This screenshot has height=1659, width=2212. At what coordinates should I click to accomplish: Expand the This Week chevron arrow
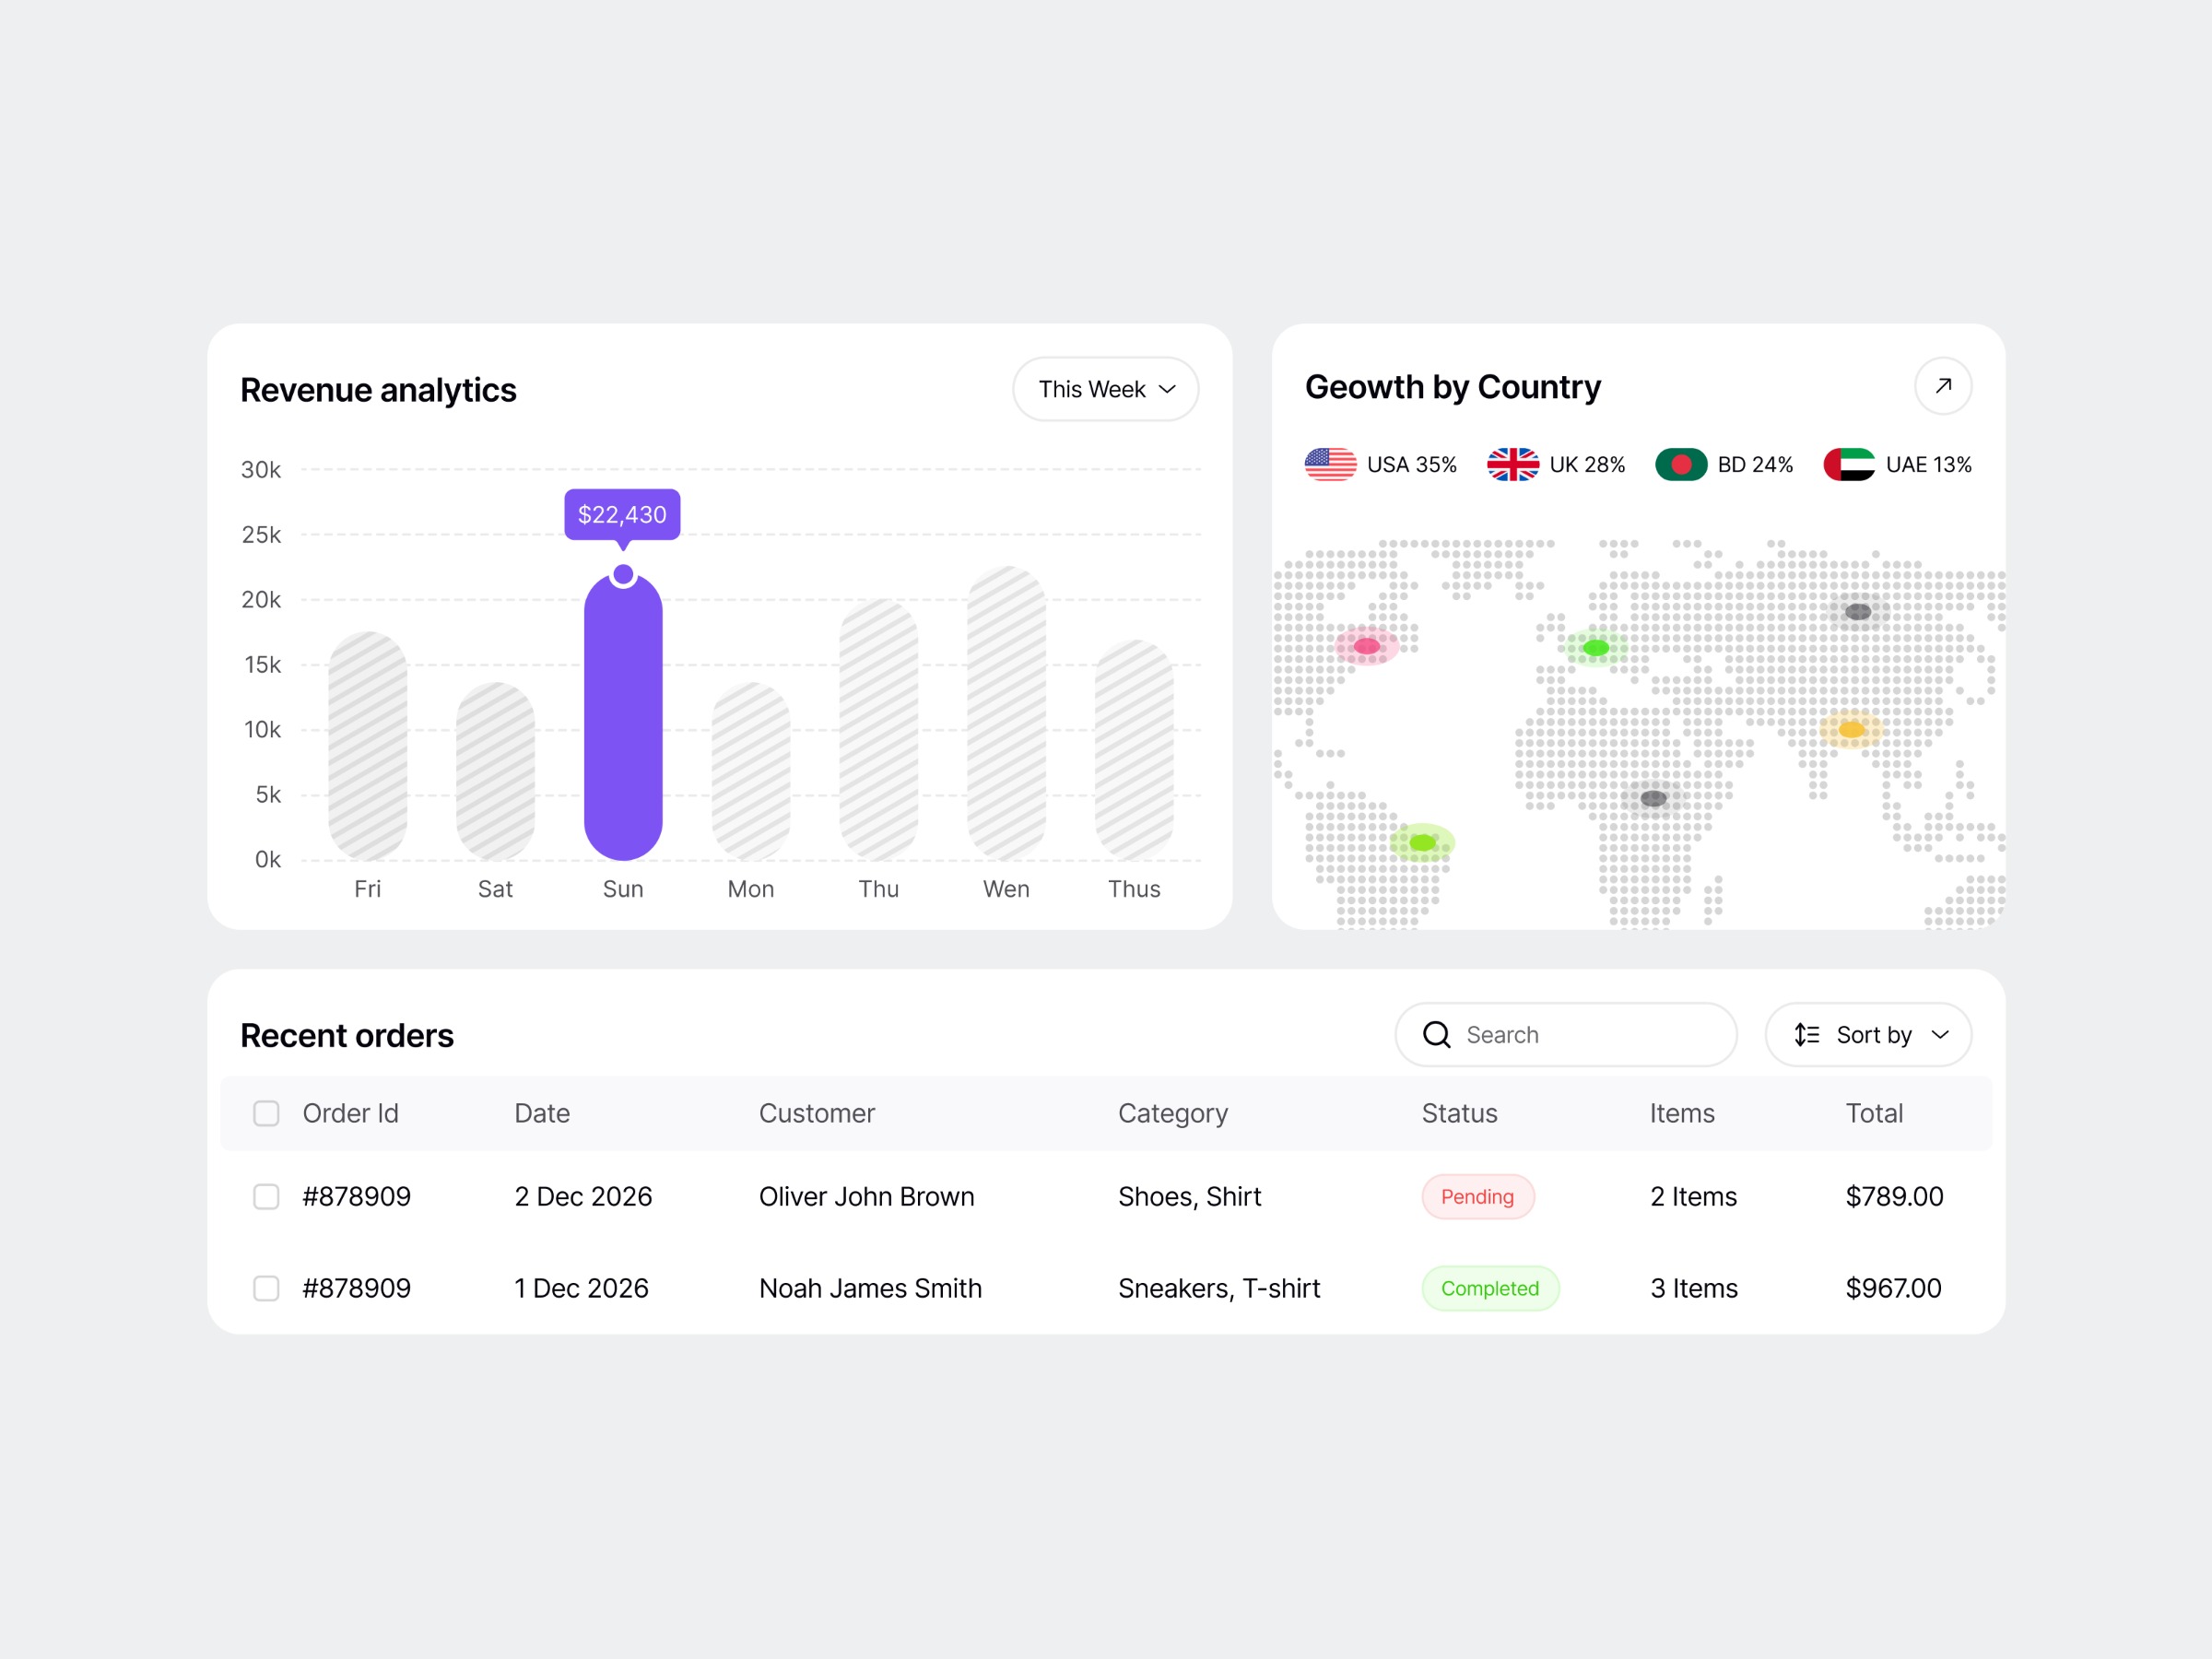[x=1166, y=389]
